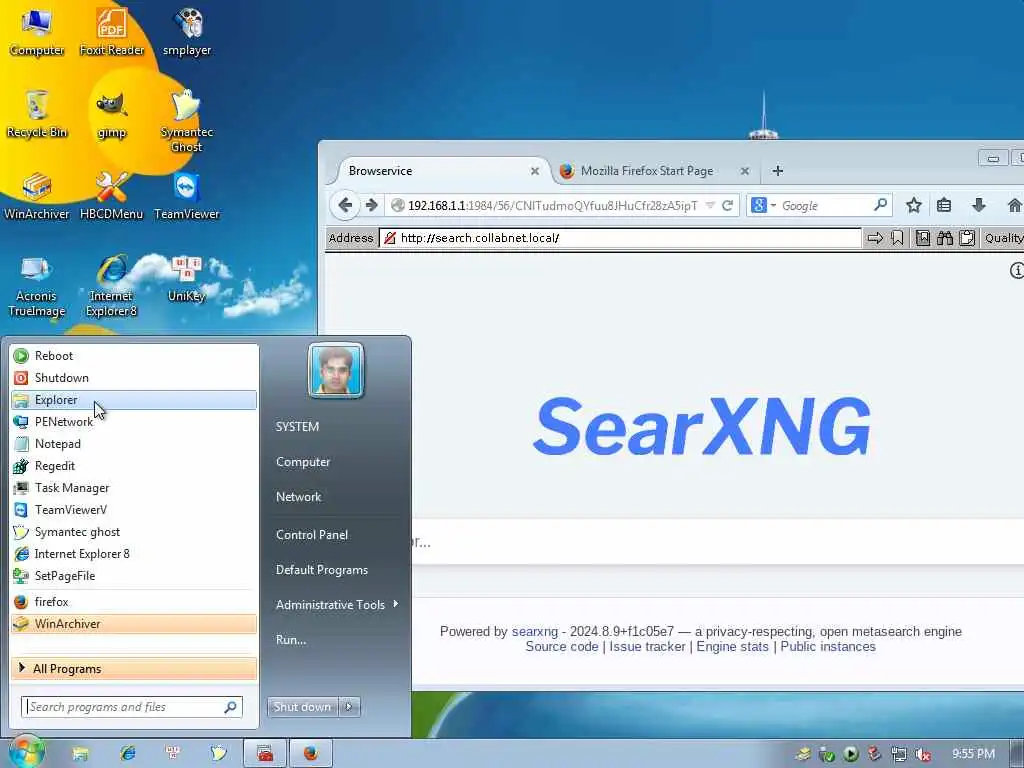Click magnifier in Google search box

(880, 205)
